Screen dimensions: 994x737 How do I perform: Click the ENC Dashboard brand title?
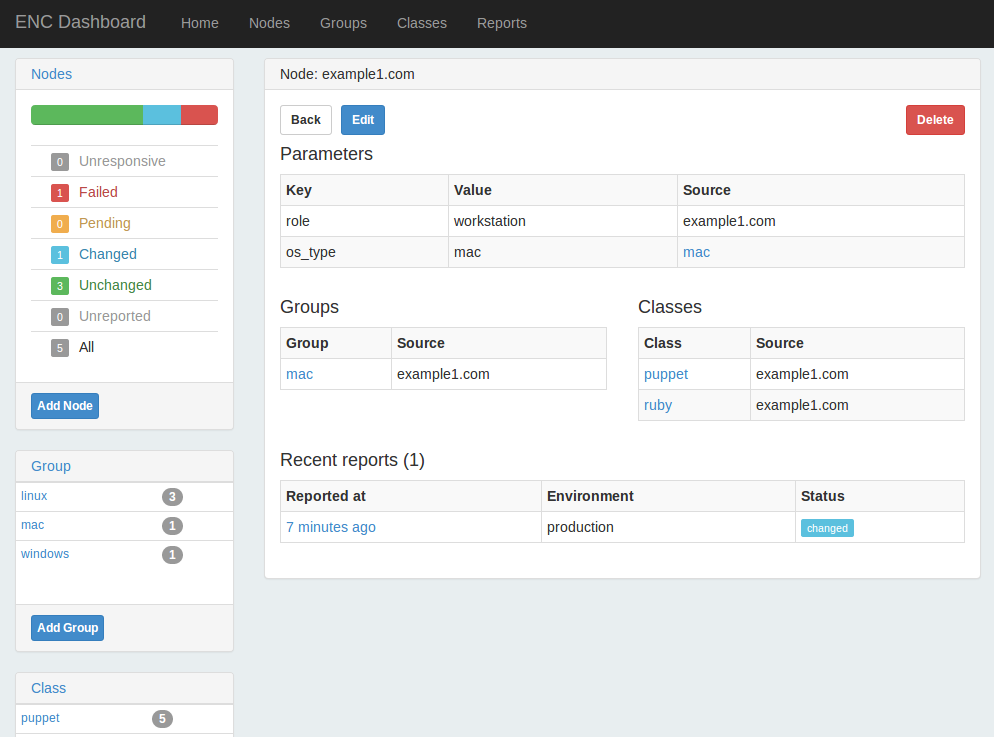tap(80, 22)
